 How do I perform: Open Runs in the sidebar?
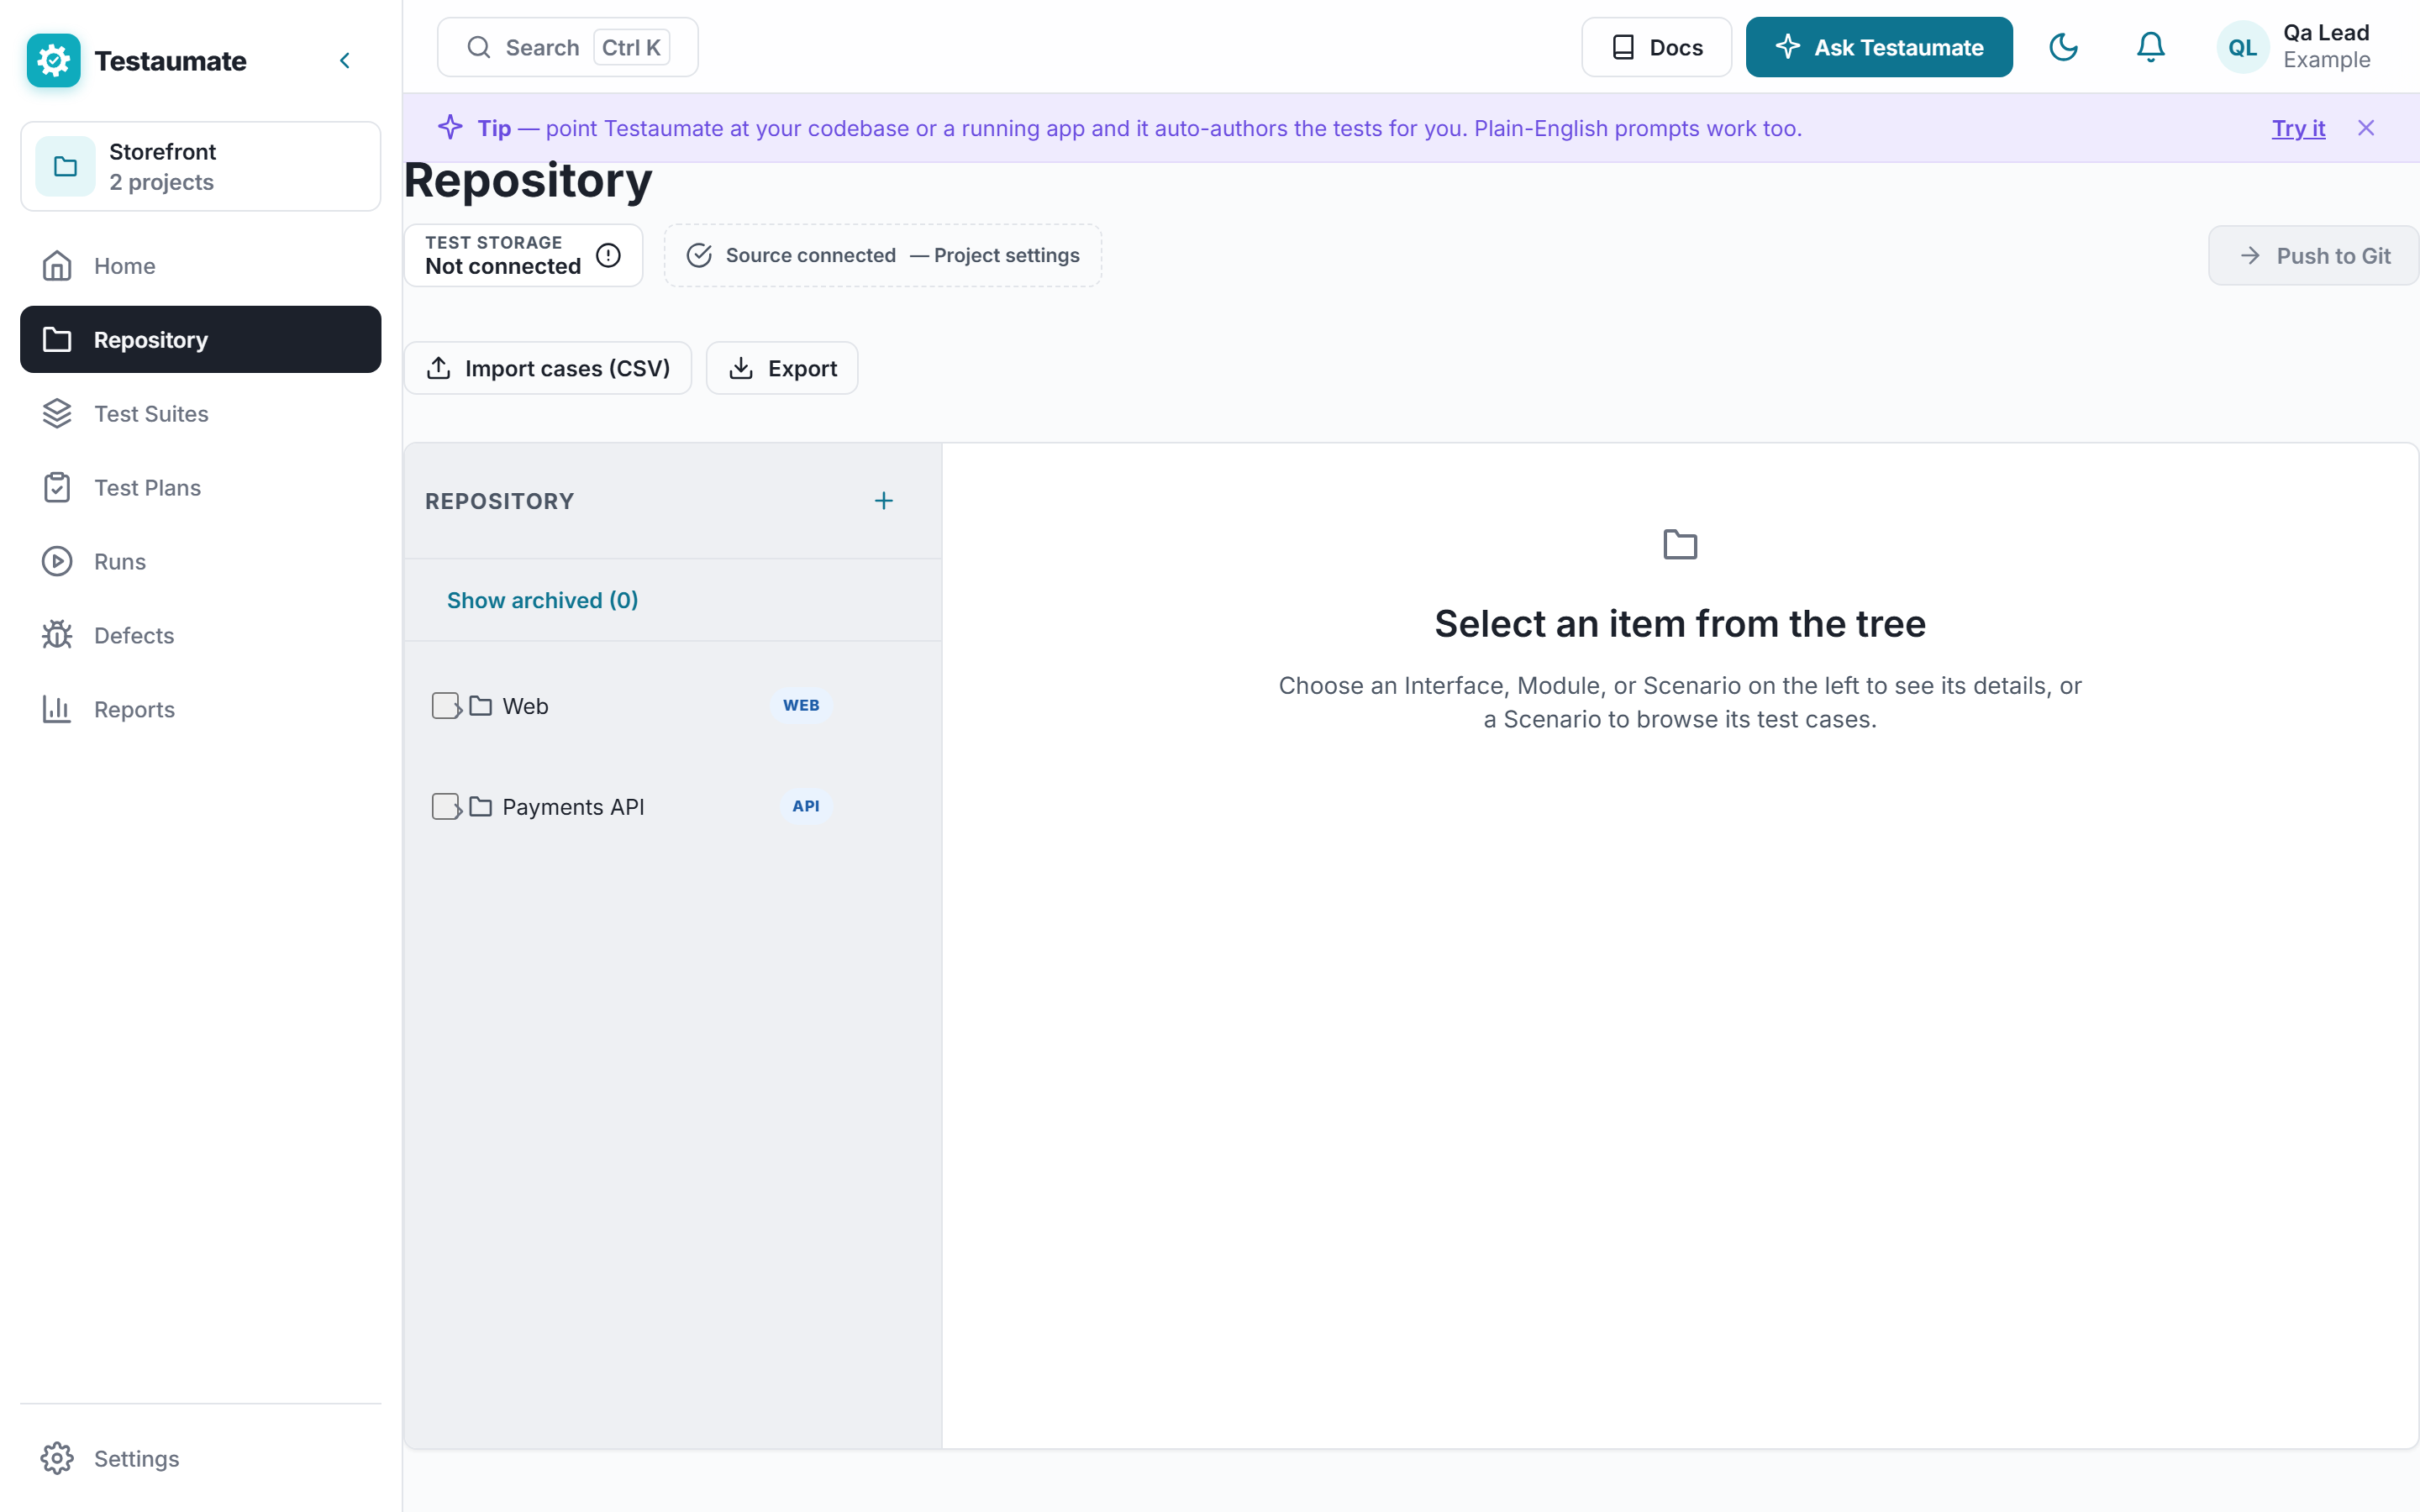coord(200,562)
